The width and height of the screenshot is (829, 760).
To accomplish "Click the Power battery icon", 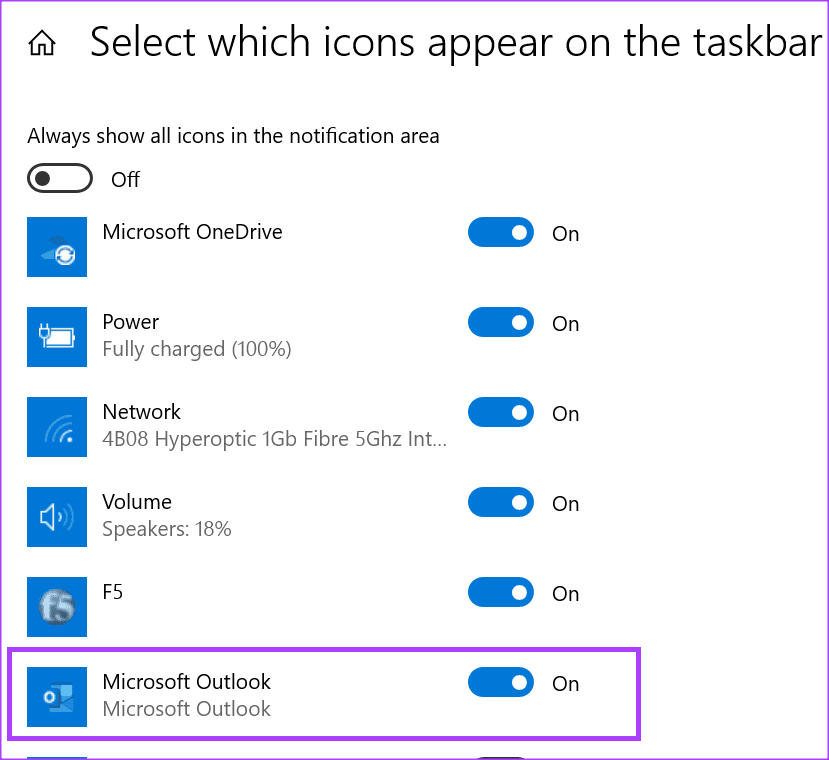I will tap(57, 337).
